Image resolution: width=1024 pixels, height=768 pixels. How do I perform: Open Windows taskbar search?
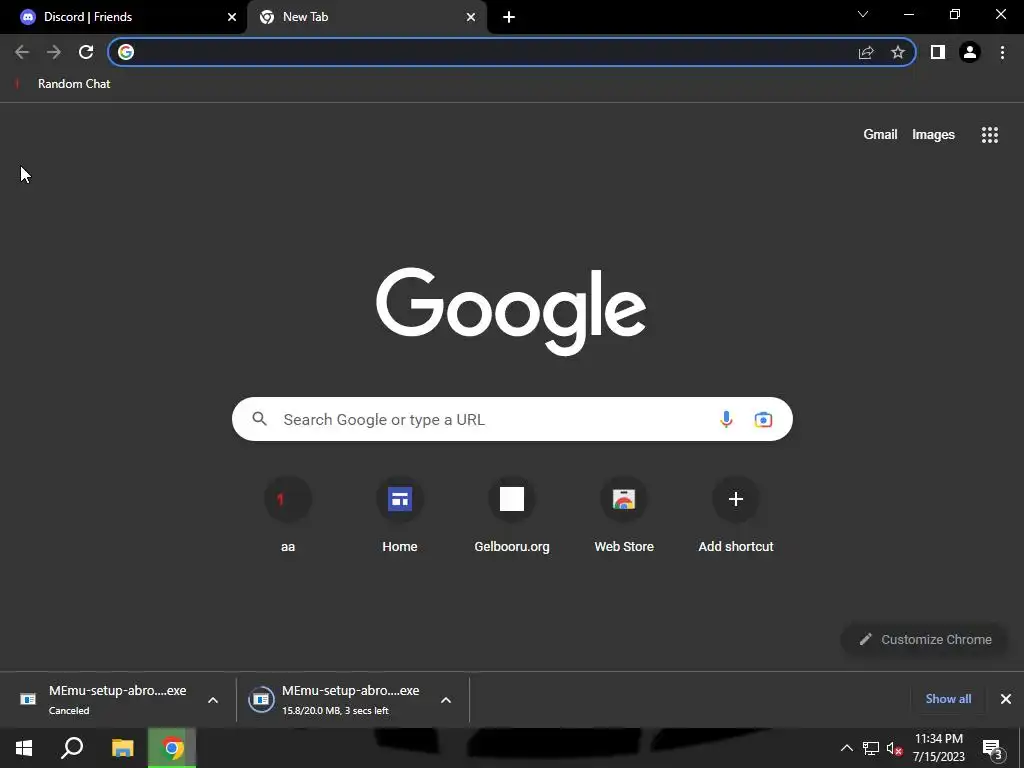click(72, 748)
